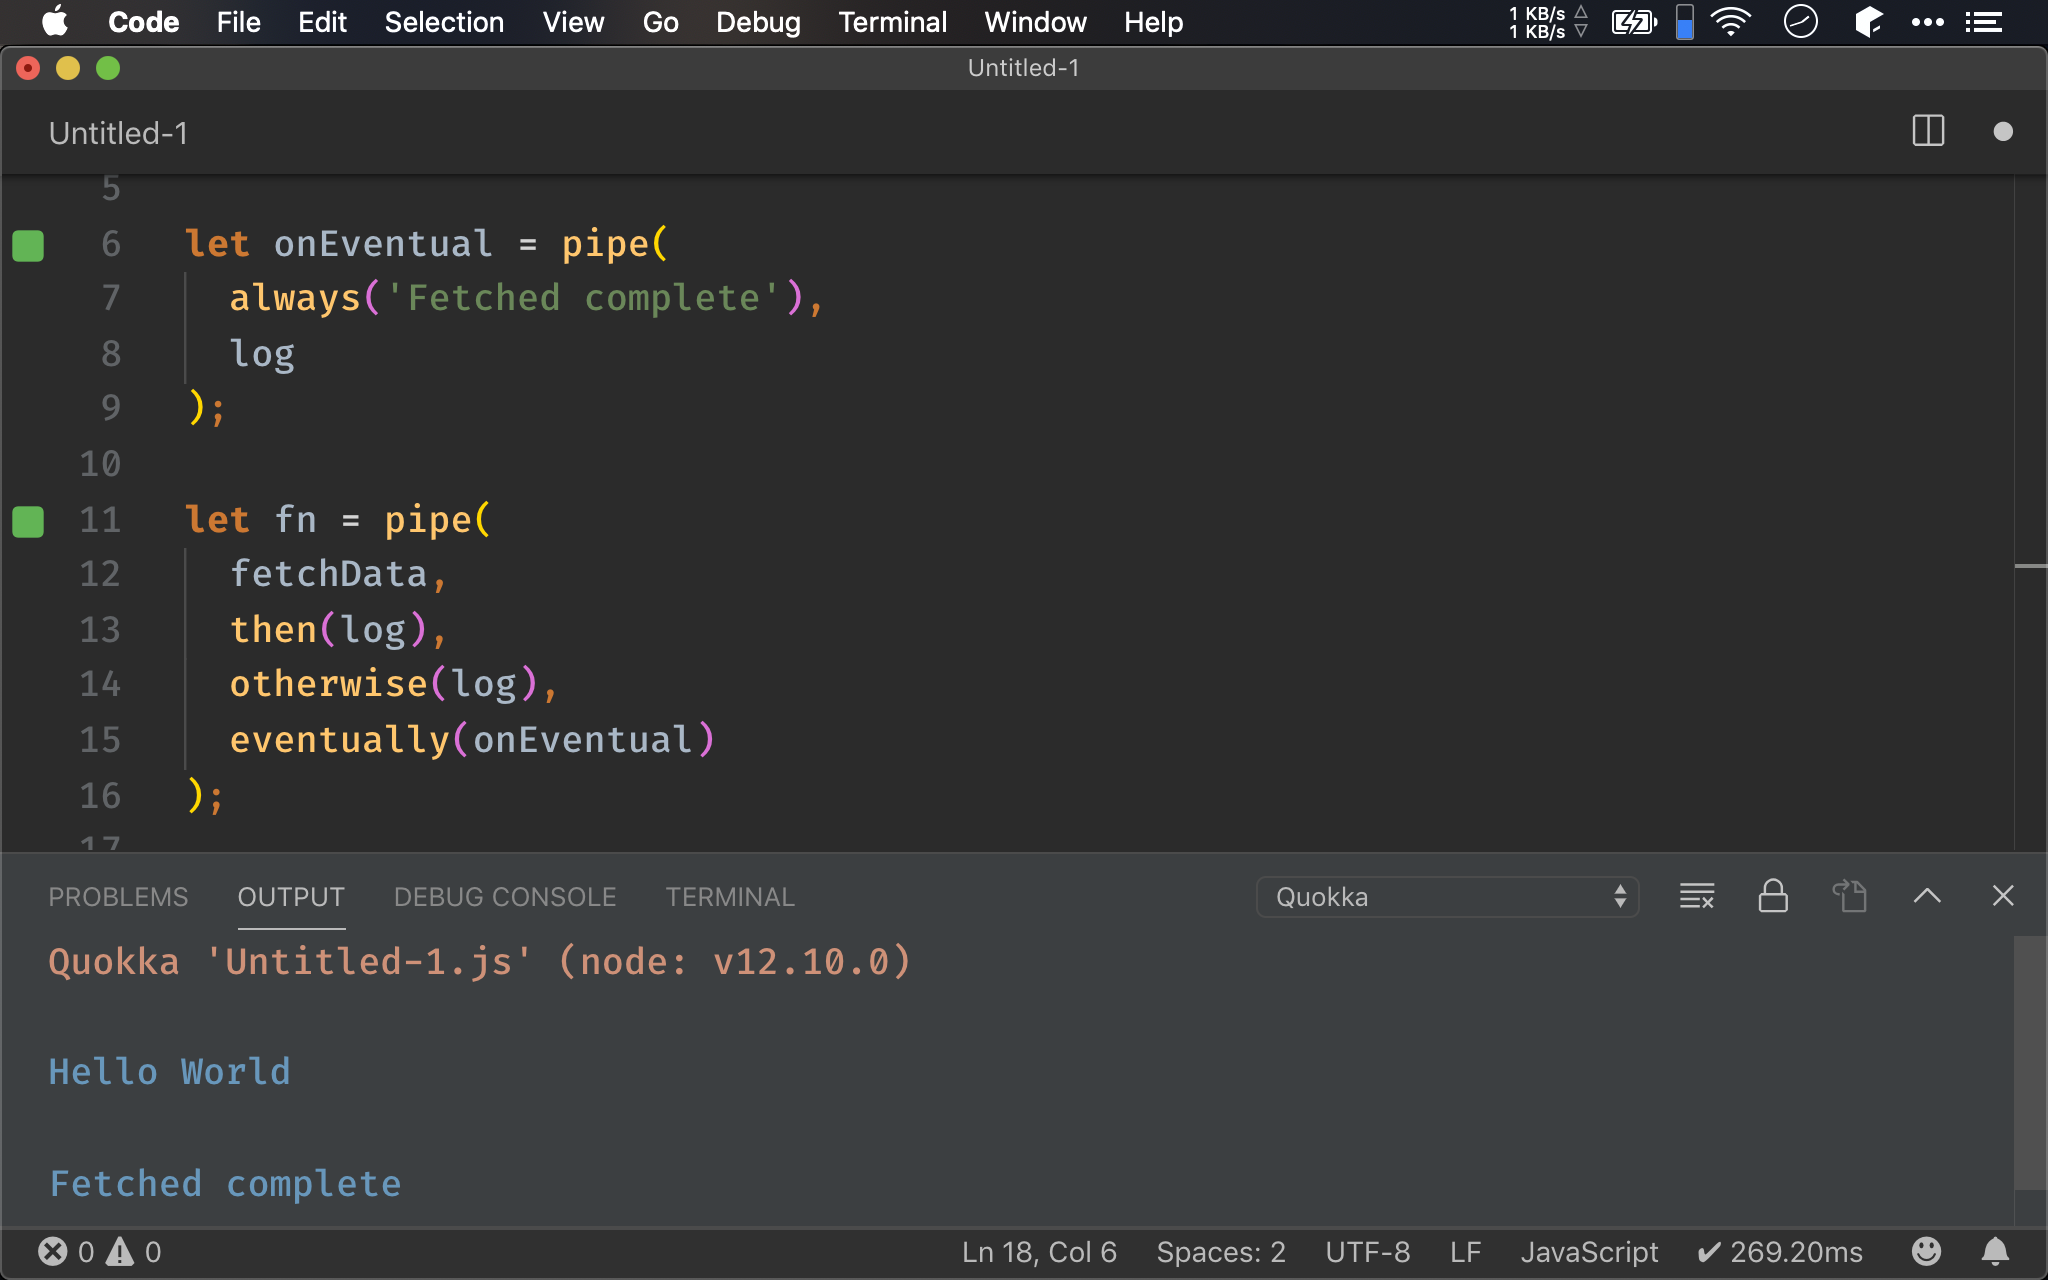Click Quokka timing 269.20ms status
Screen dimensions: 2048x1280
1780,1252
